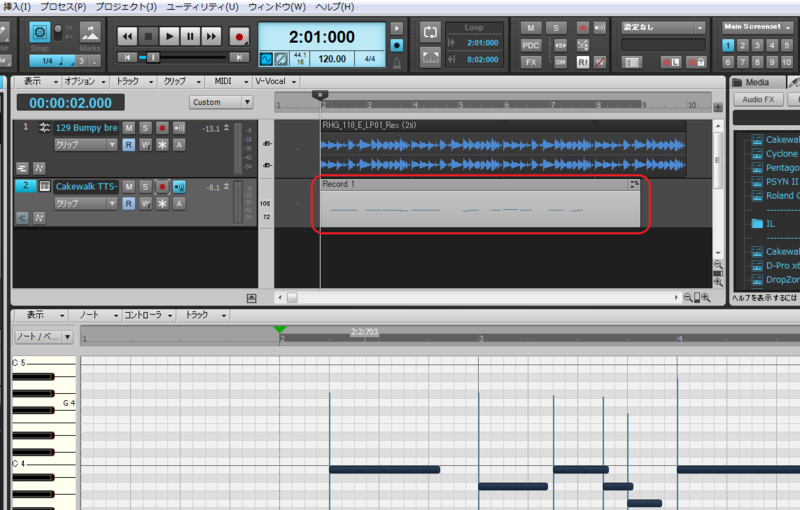This screenshot has height=510, width=800.
Task: Arm track 1 for recording
Action: click(x=162, y=128)
